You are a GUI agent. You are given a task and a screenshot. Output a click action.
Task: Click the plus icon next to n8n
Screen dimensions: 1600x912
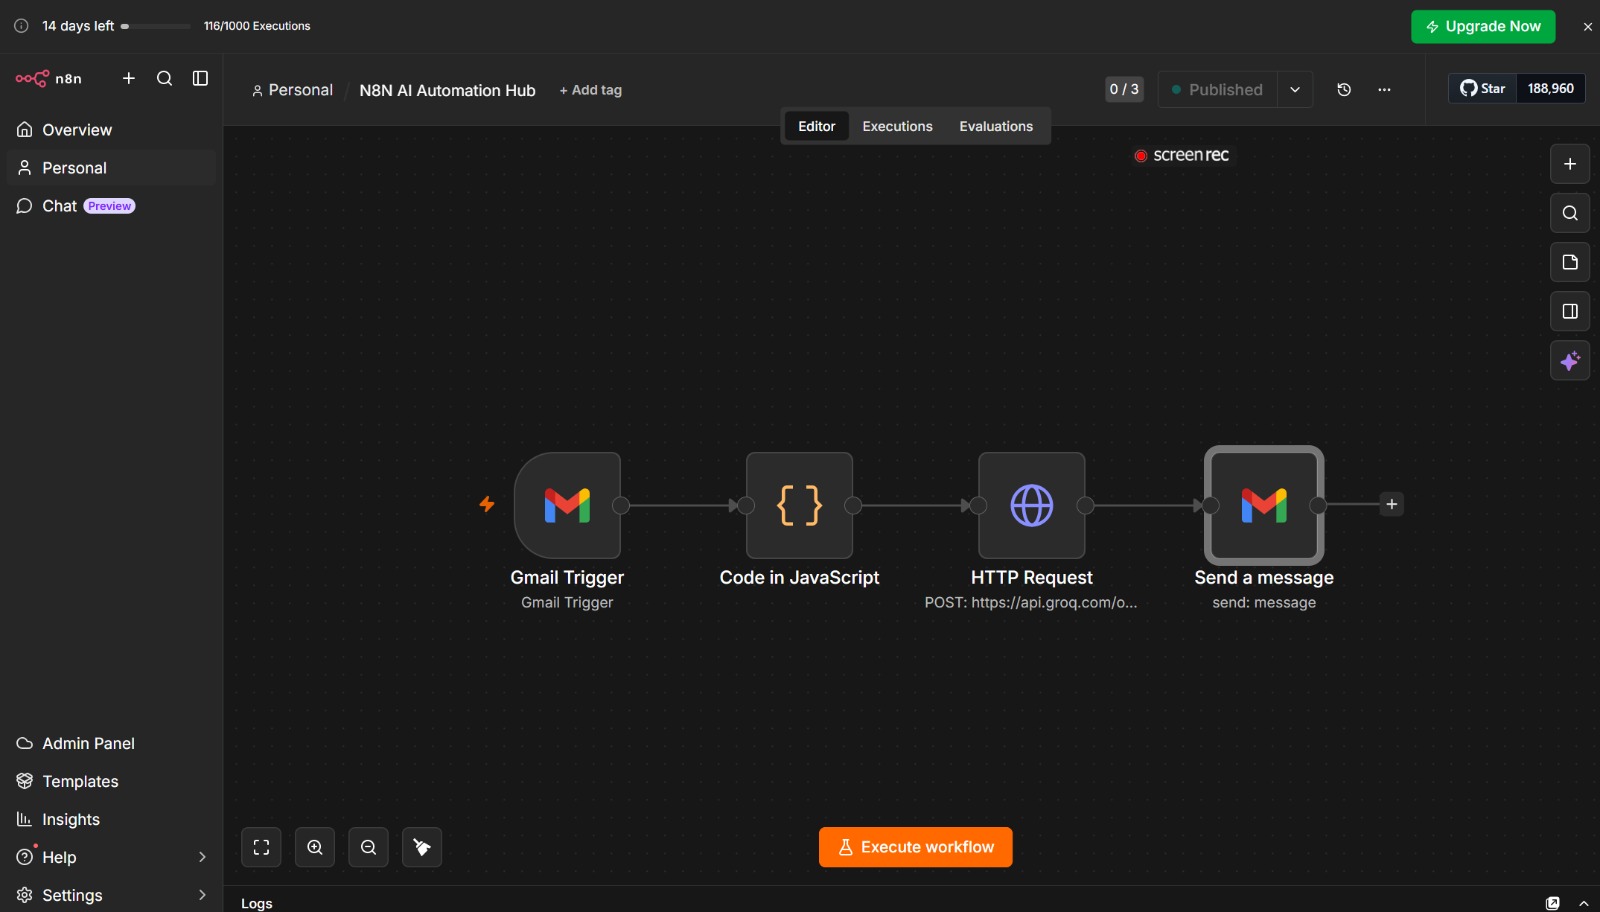[128, 78]
